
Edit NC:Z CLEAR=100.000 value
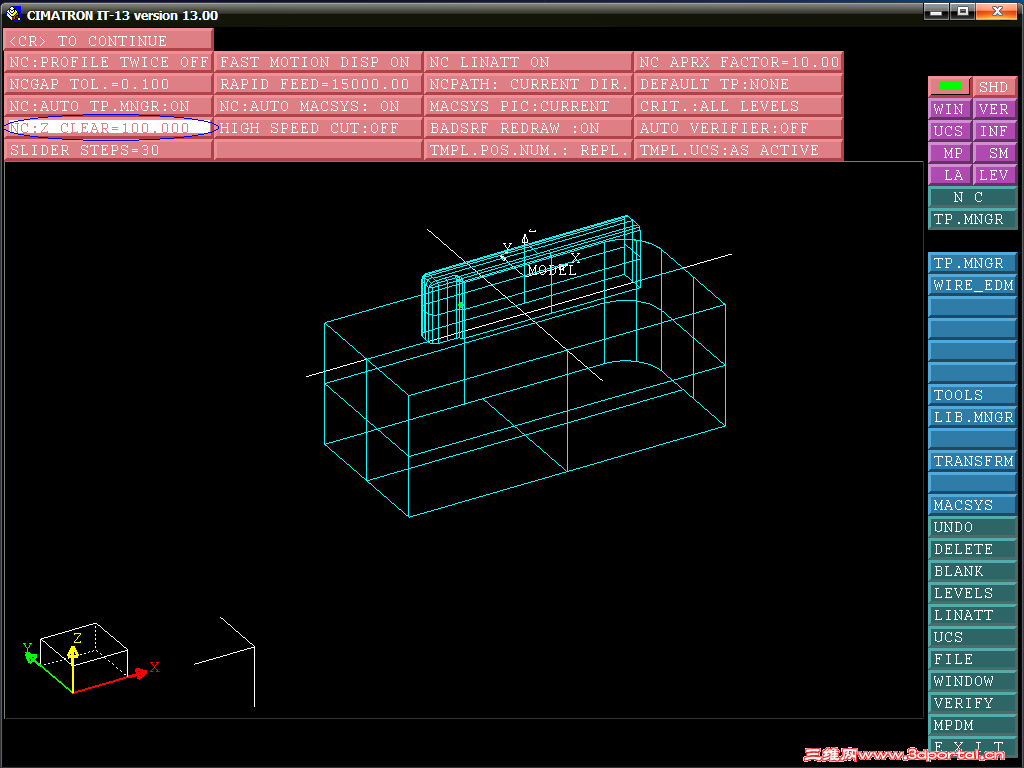coord(108,128)
